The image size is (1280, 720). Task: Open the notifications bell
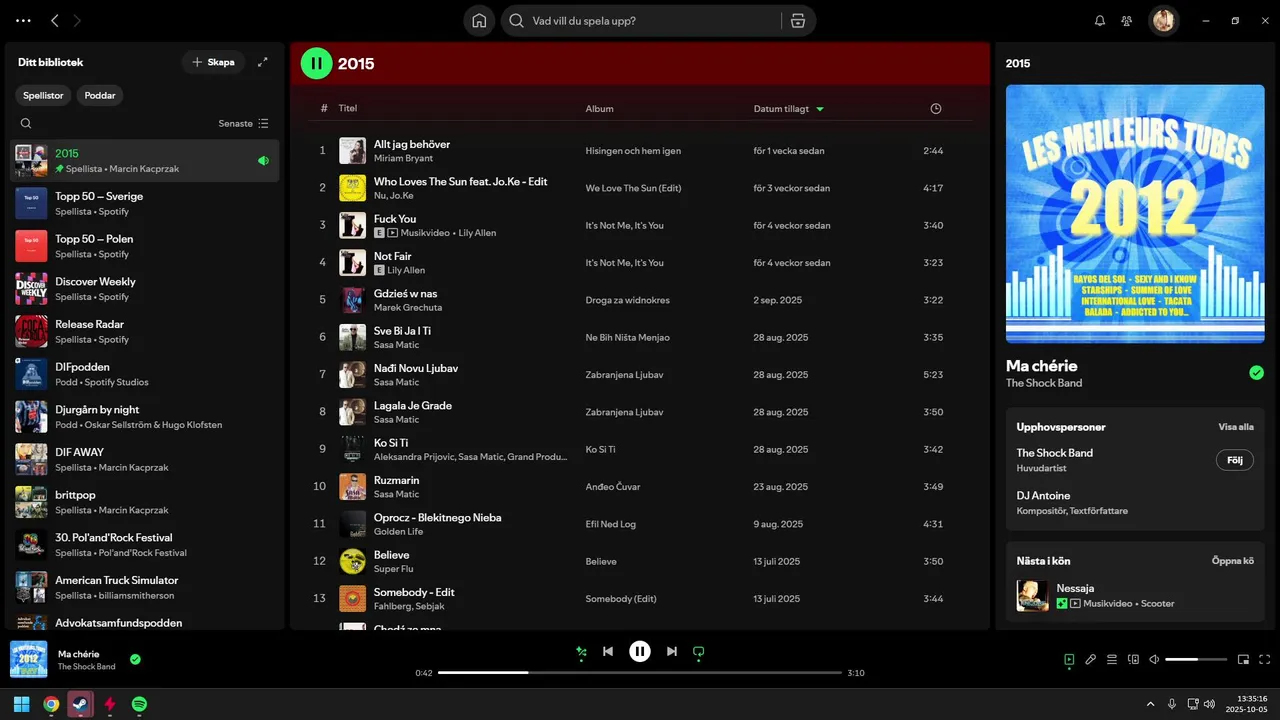(x=1100, y=20)
